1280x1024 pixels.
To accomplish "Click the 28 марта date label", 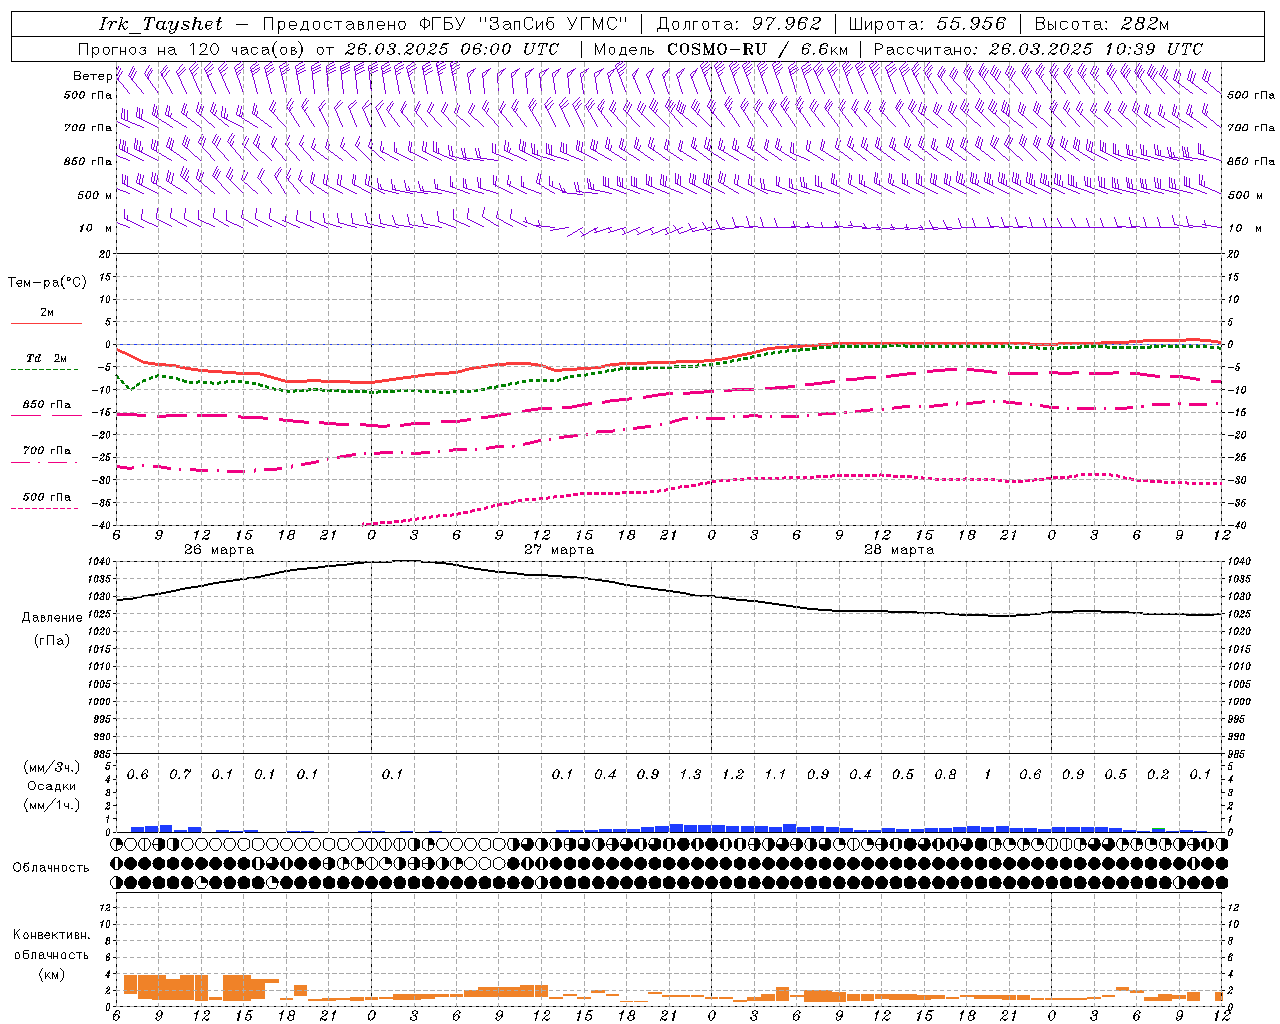I will (x=899, y=550).
